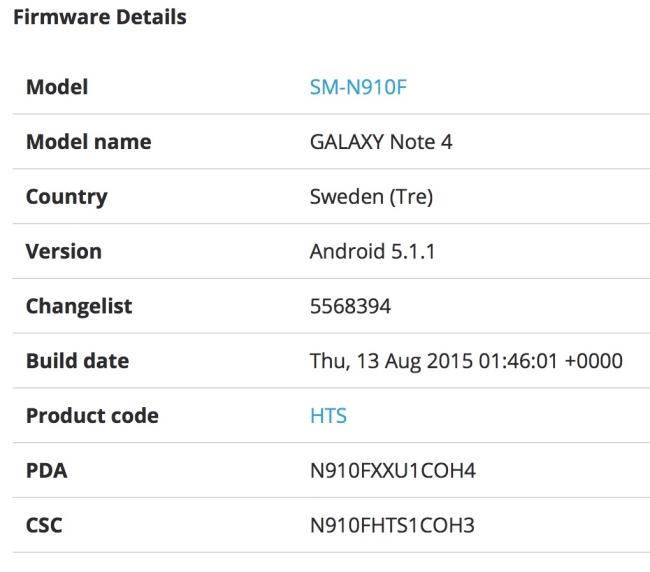Select the Model name label
650x572 pixels.
pos(88,142)
